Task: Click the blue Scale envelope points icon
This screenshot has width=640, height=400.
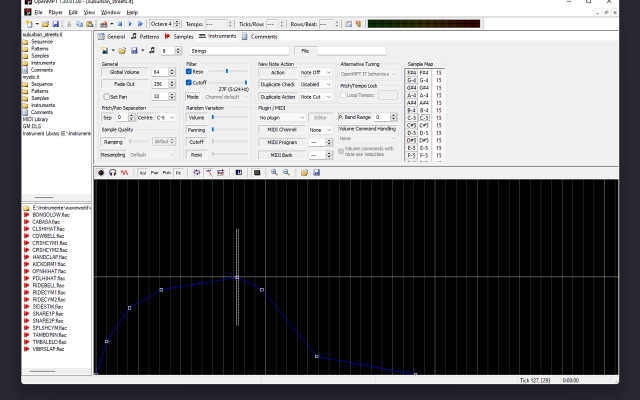Action: point(239,173)
